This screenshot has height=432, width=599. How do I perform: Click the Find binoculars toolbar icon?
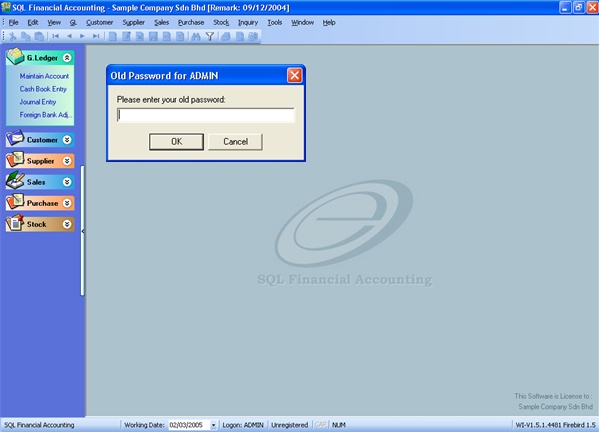pyautogui.click(x=196, y=37)
